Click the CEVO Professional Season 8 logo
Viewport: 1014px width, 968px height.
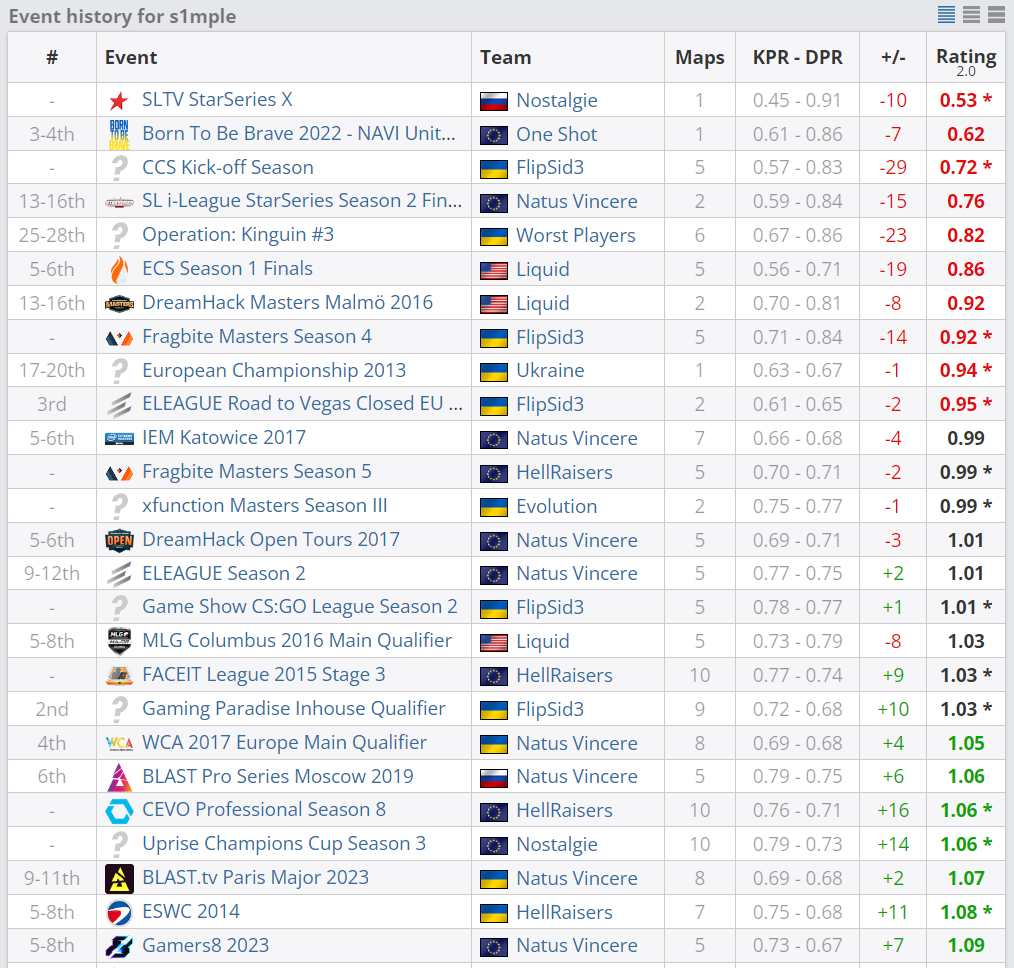click(x=119, y=810)
